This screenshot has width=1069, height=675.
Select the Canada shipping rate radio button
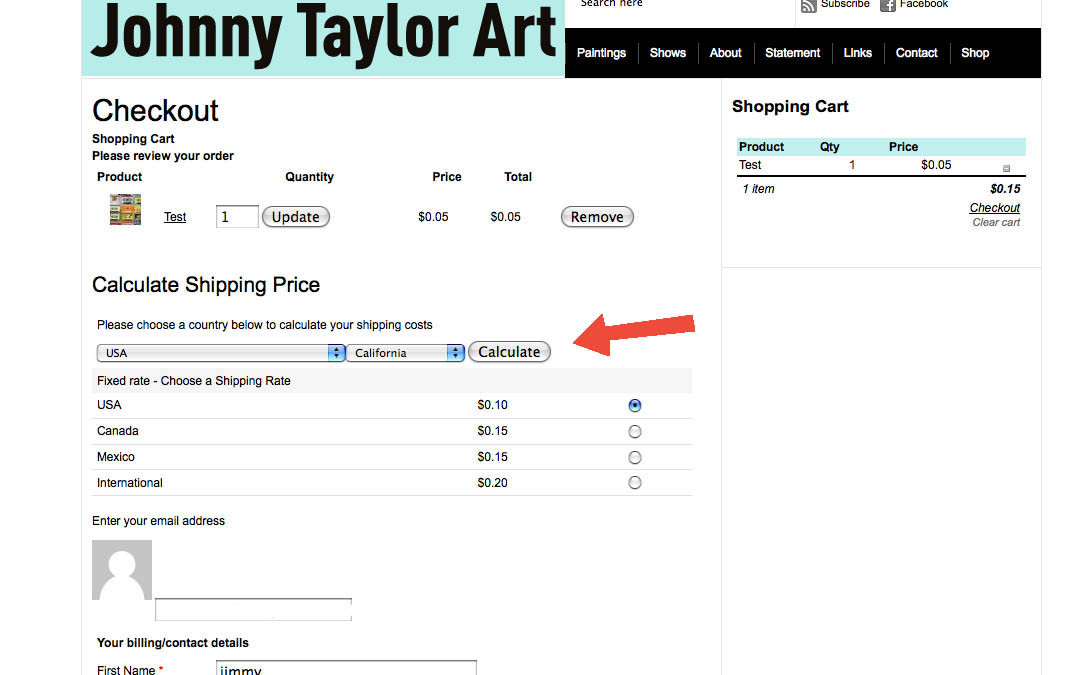tap(635, 432)
